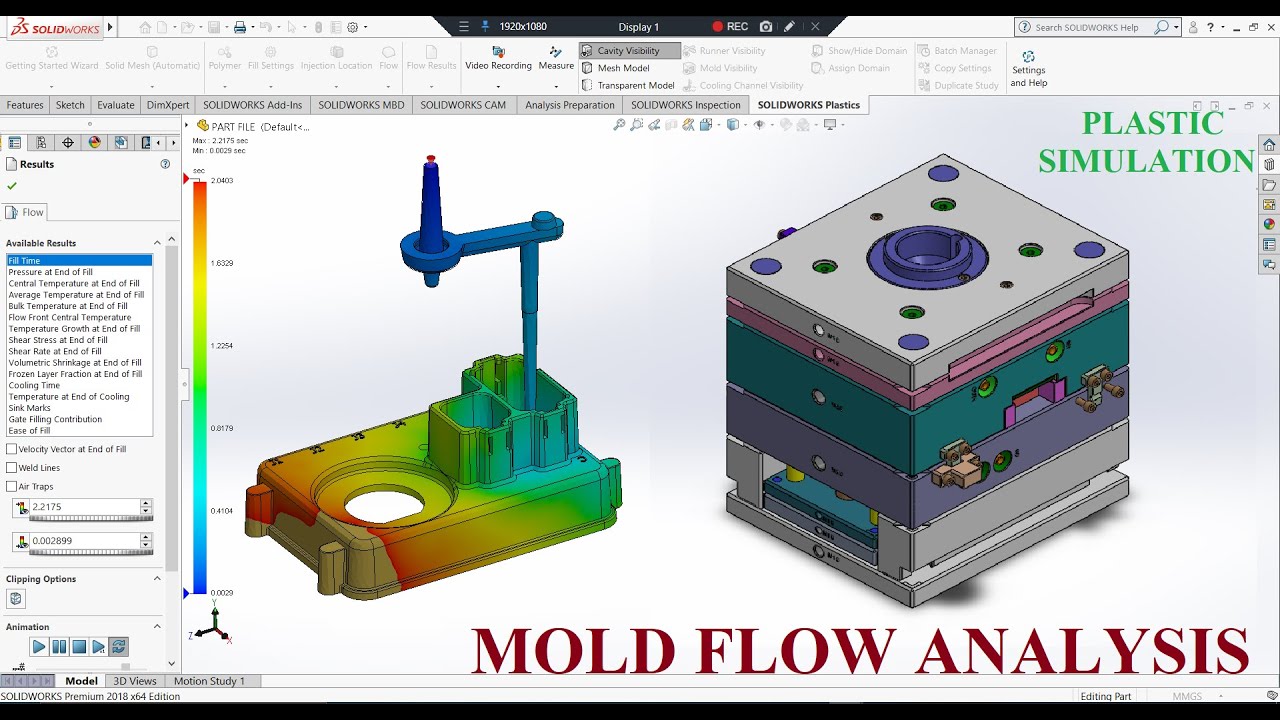
Task: Switch to the Features tab
Action: click(25, 105)
